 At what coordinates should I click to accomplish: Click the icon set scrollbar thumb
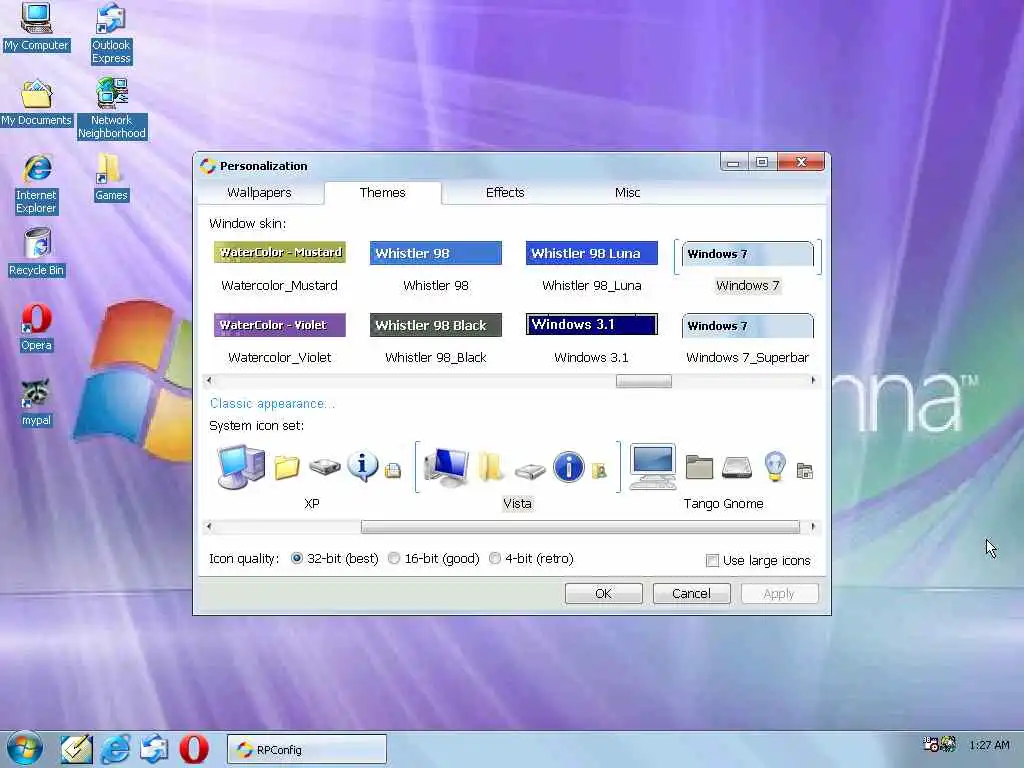point(580,527)
